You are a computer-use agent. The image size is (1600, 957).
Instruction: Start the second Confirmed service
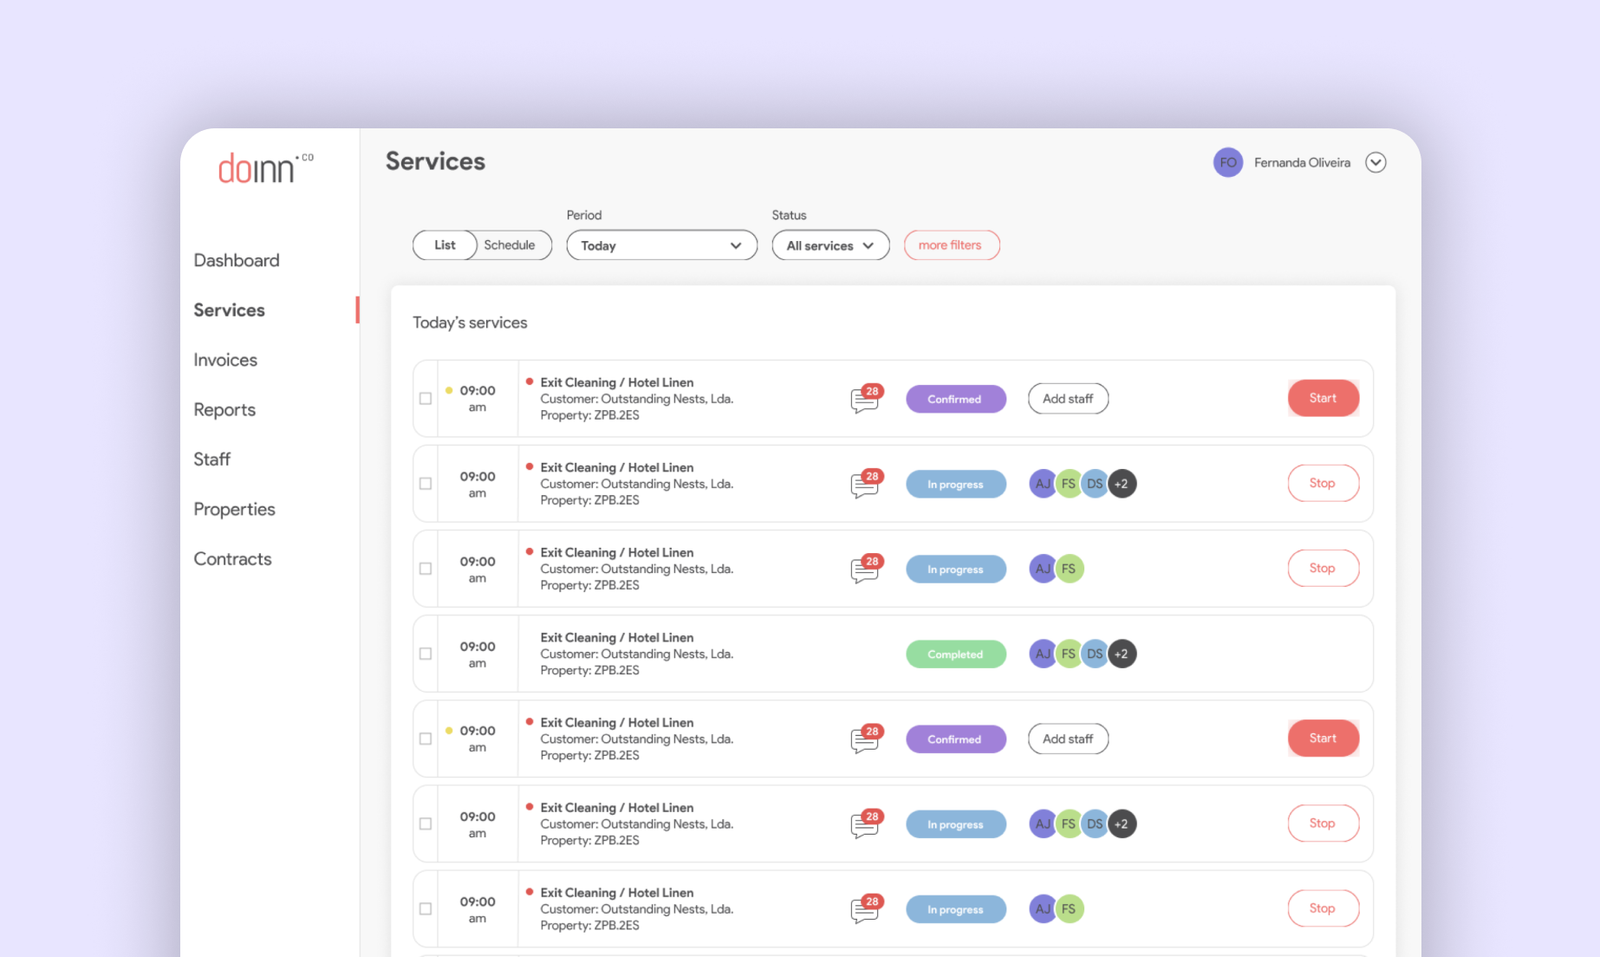[1323, 738]
